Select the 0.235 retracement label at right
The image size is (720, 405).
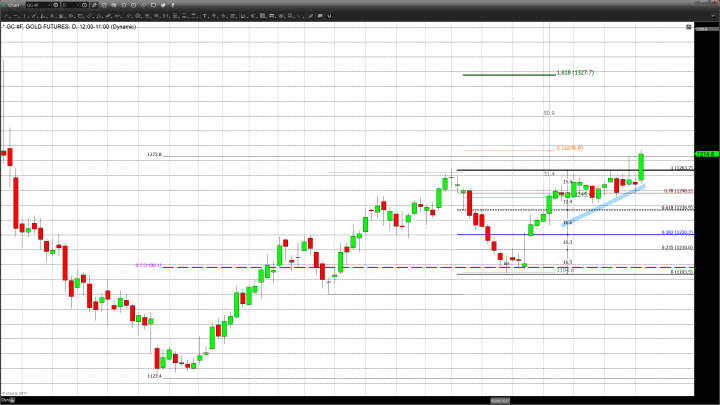click(677, 248)
